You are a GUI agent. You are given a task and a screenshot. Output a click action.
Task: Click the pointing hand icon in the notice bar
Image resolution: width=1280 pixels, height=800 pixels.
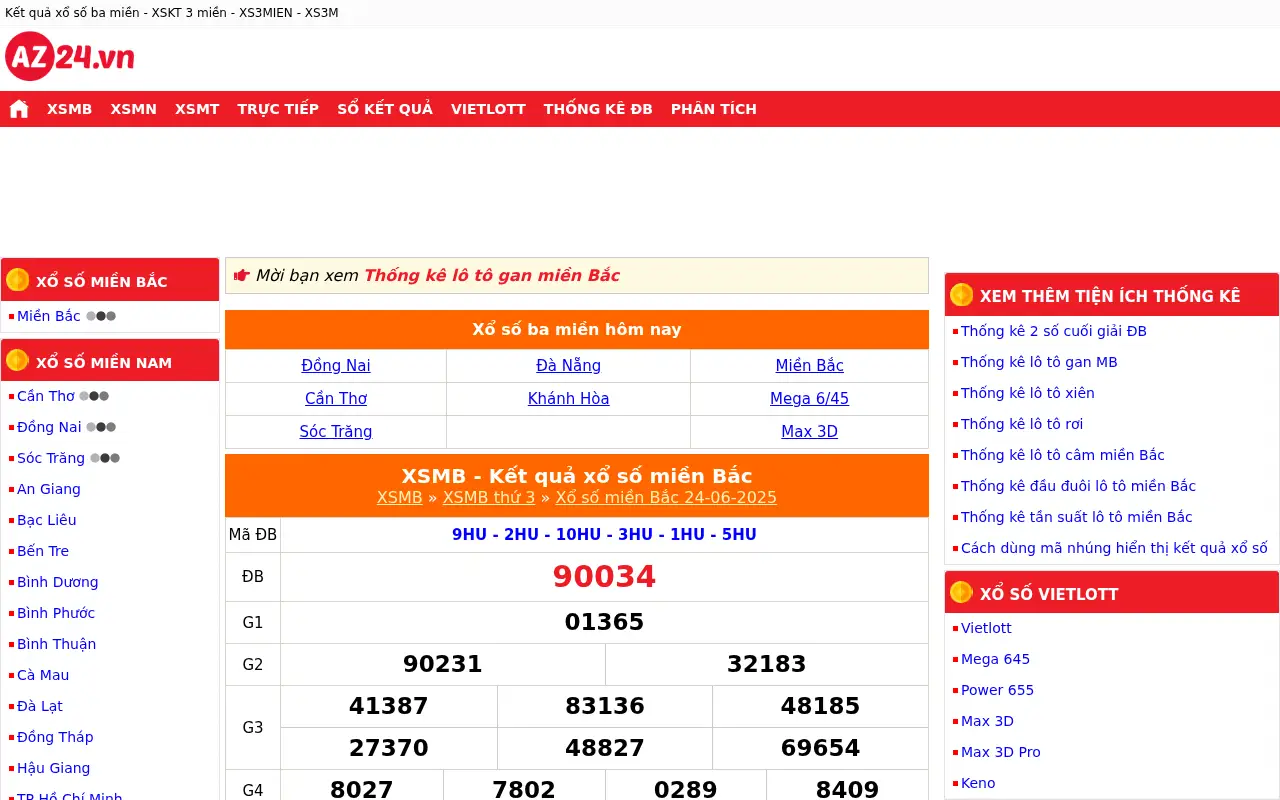click(241, 276)
